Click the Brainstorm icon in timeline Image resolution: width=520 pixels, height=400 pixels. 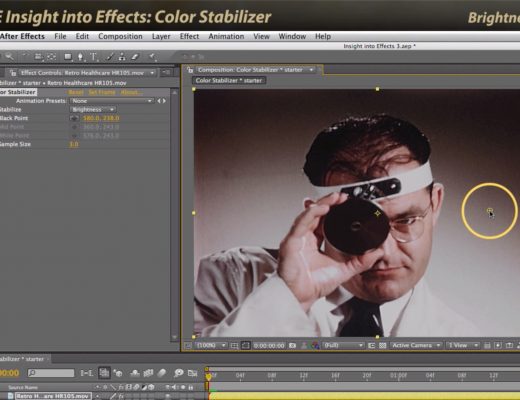click(x=178, y=373)
